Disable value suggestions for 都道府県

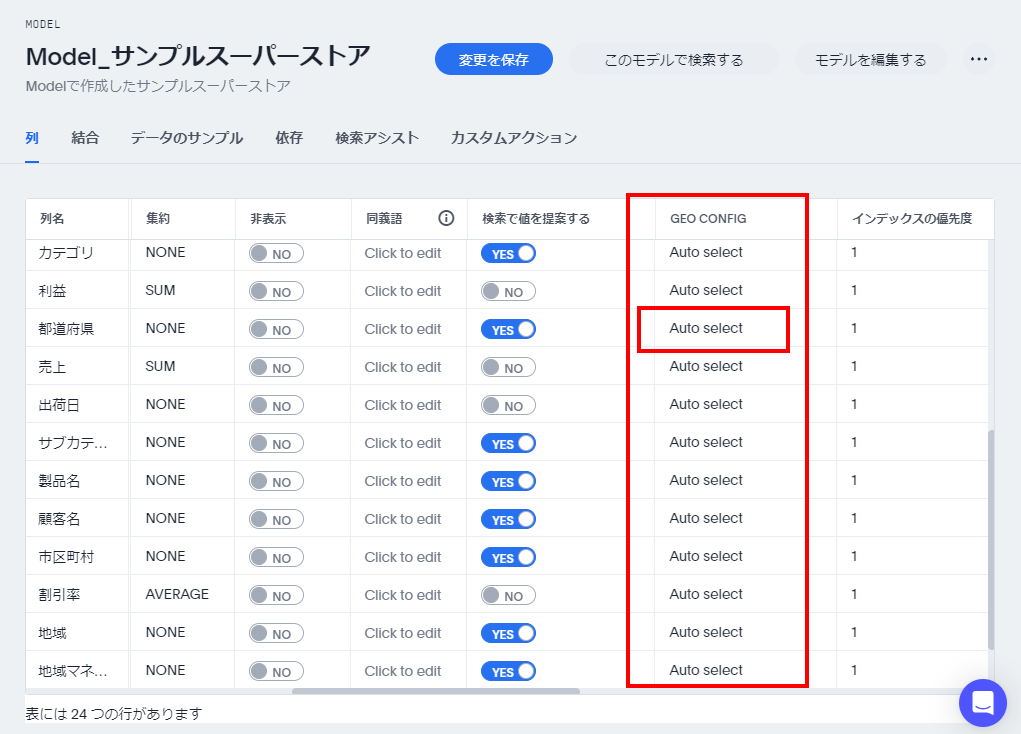[508, 329]
